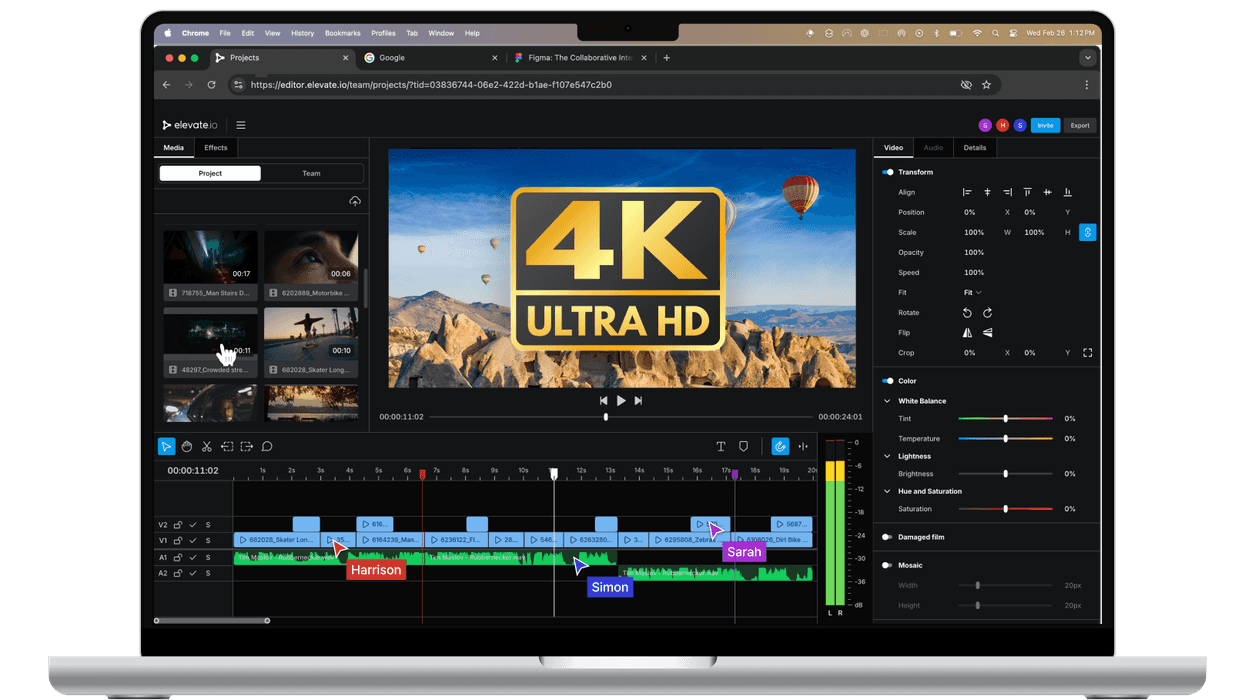Click the split-at-playhead icon
Viewport: 1245px width, 700px height.
(x=803, y=447)
